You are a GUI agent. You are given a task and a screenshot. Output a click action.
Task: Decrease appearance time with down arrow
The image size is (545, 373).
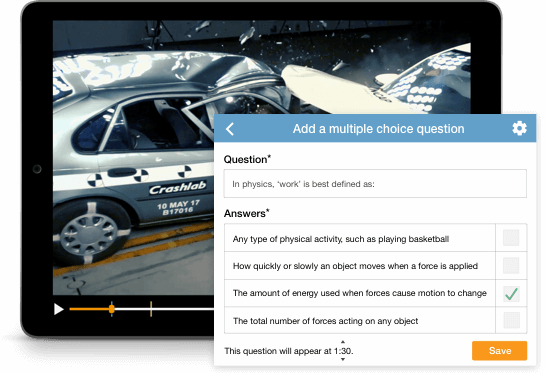(343, 359)
